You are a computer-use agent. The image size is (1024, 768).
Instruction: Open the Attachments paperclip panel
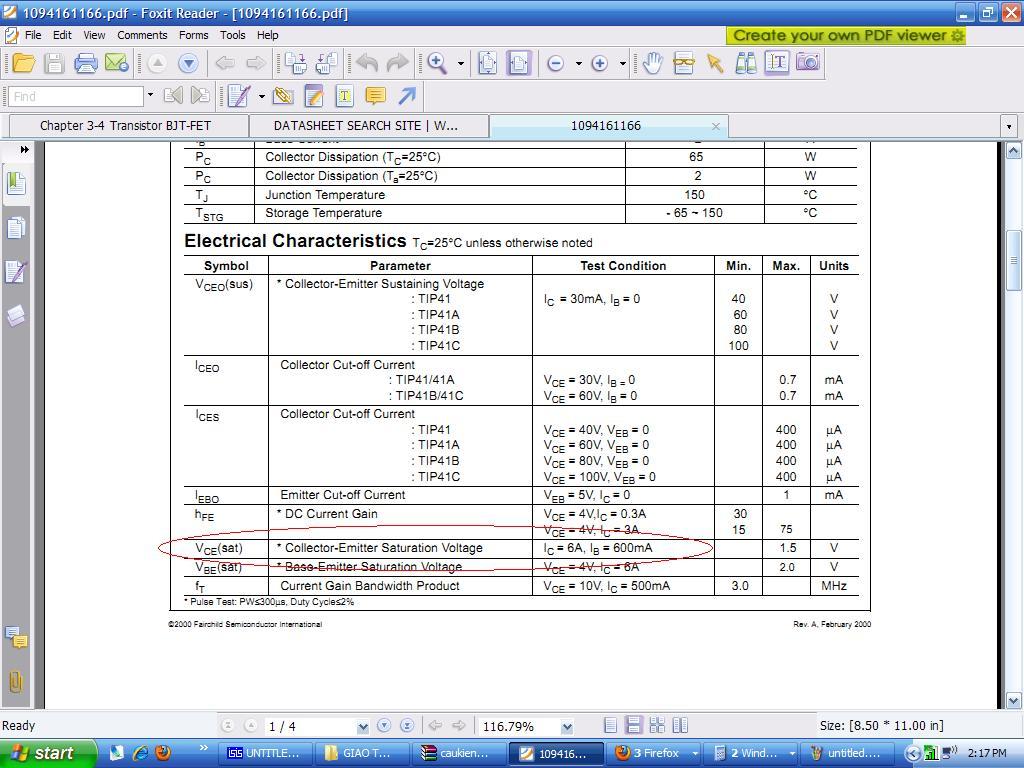tap(16, 682)
